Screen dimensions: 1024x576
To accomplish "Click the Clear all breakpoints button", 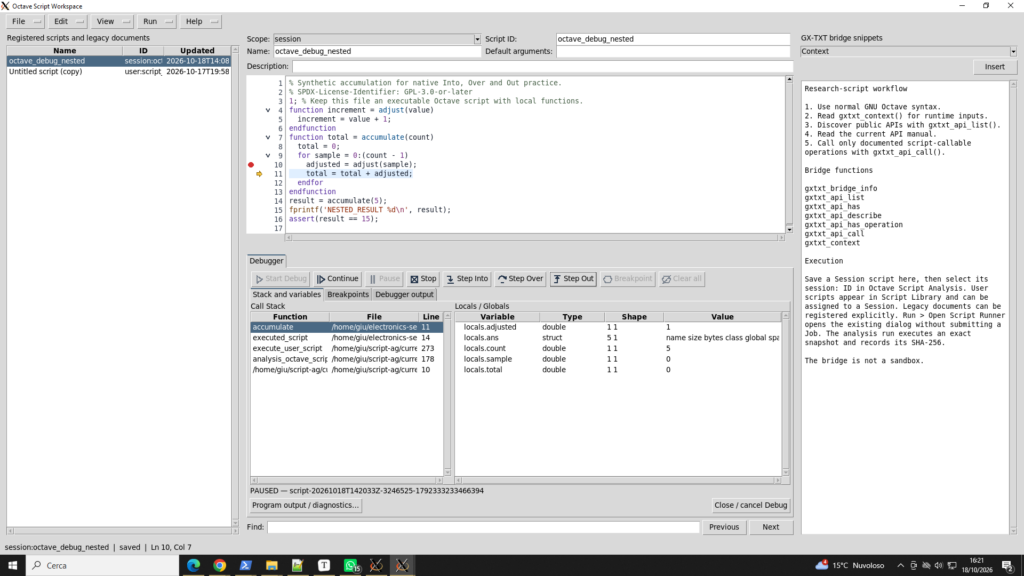I will coord(681,279).
